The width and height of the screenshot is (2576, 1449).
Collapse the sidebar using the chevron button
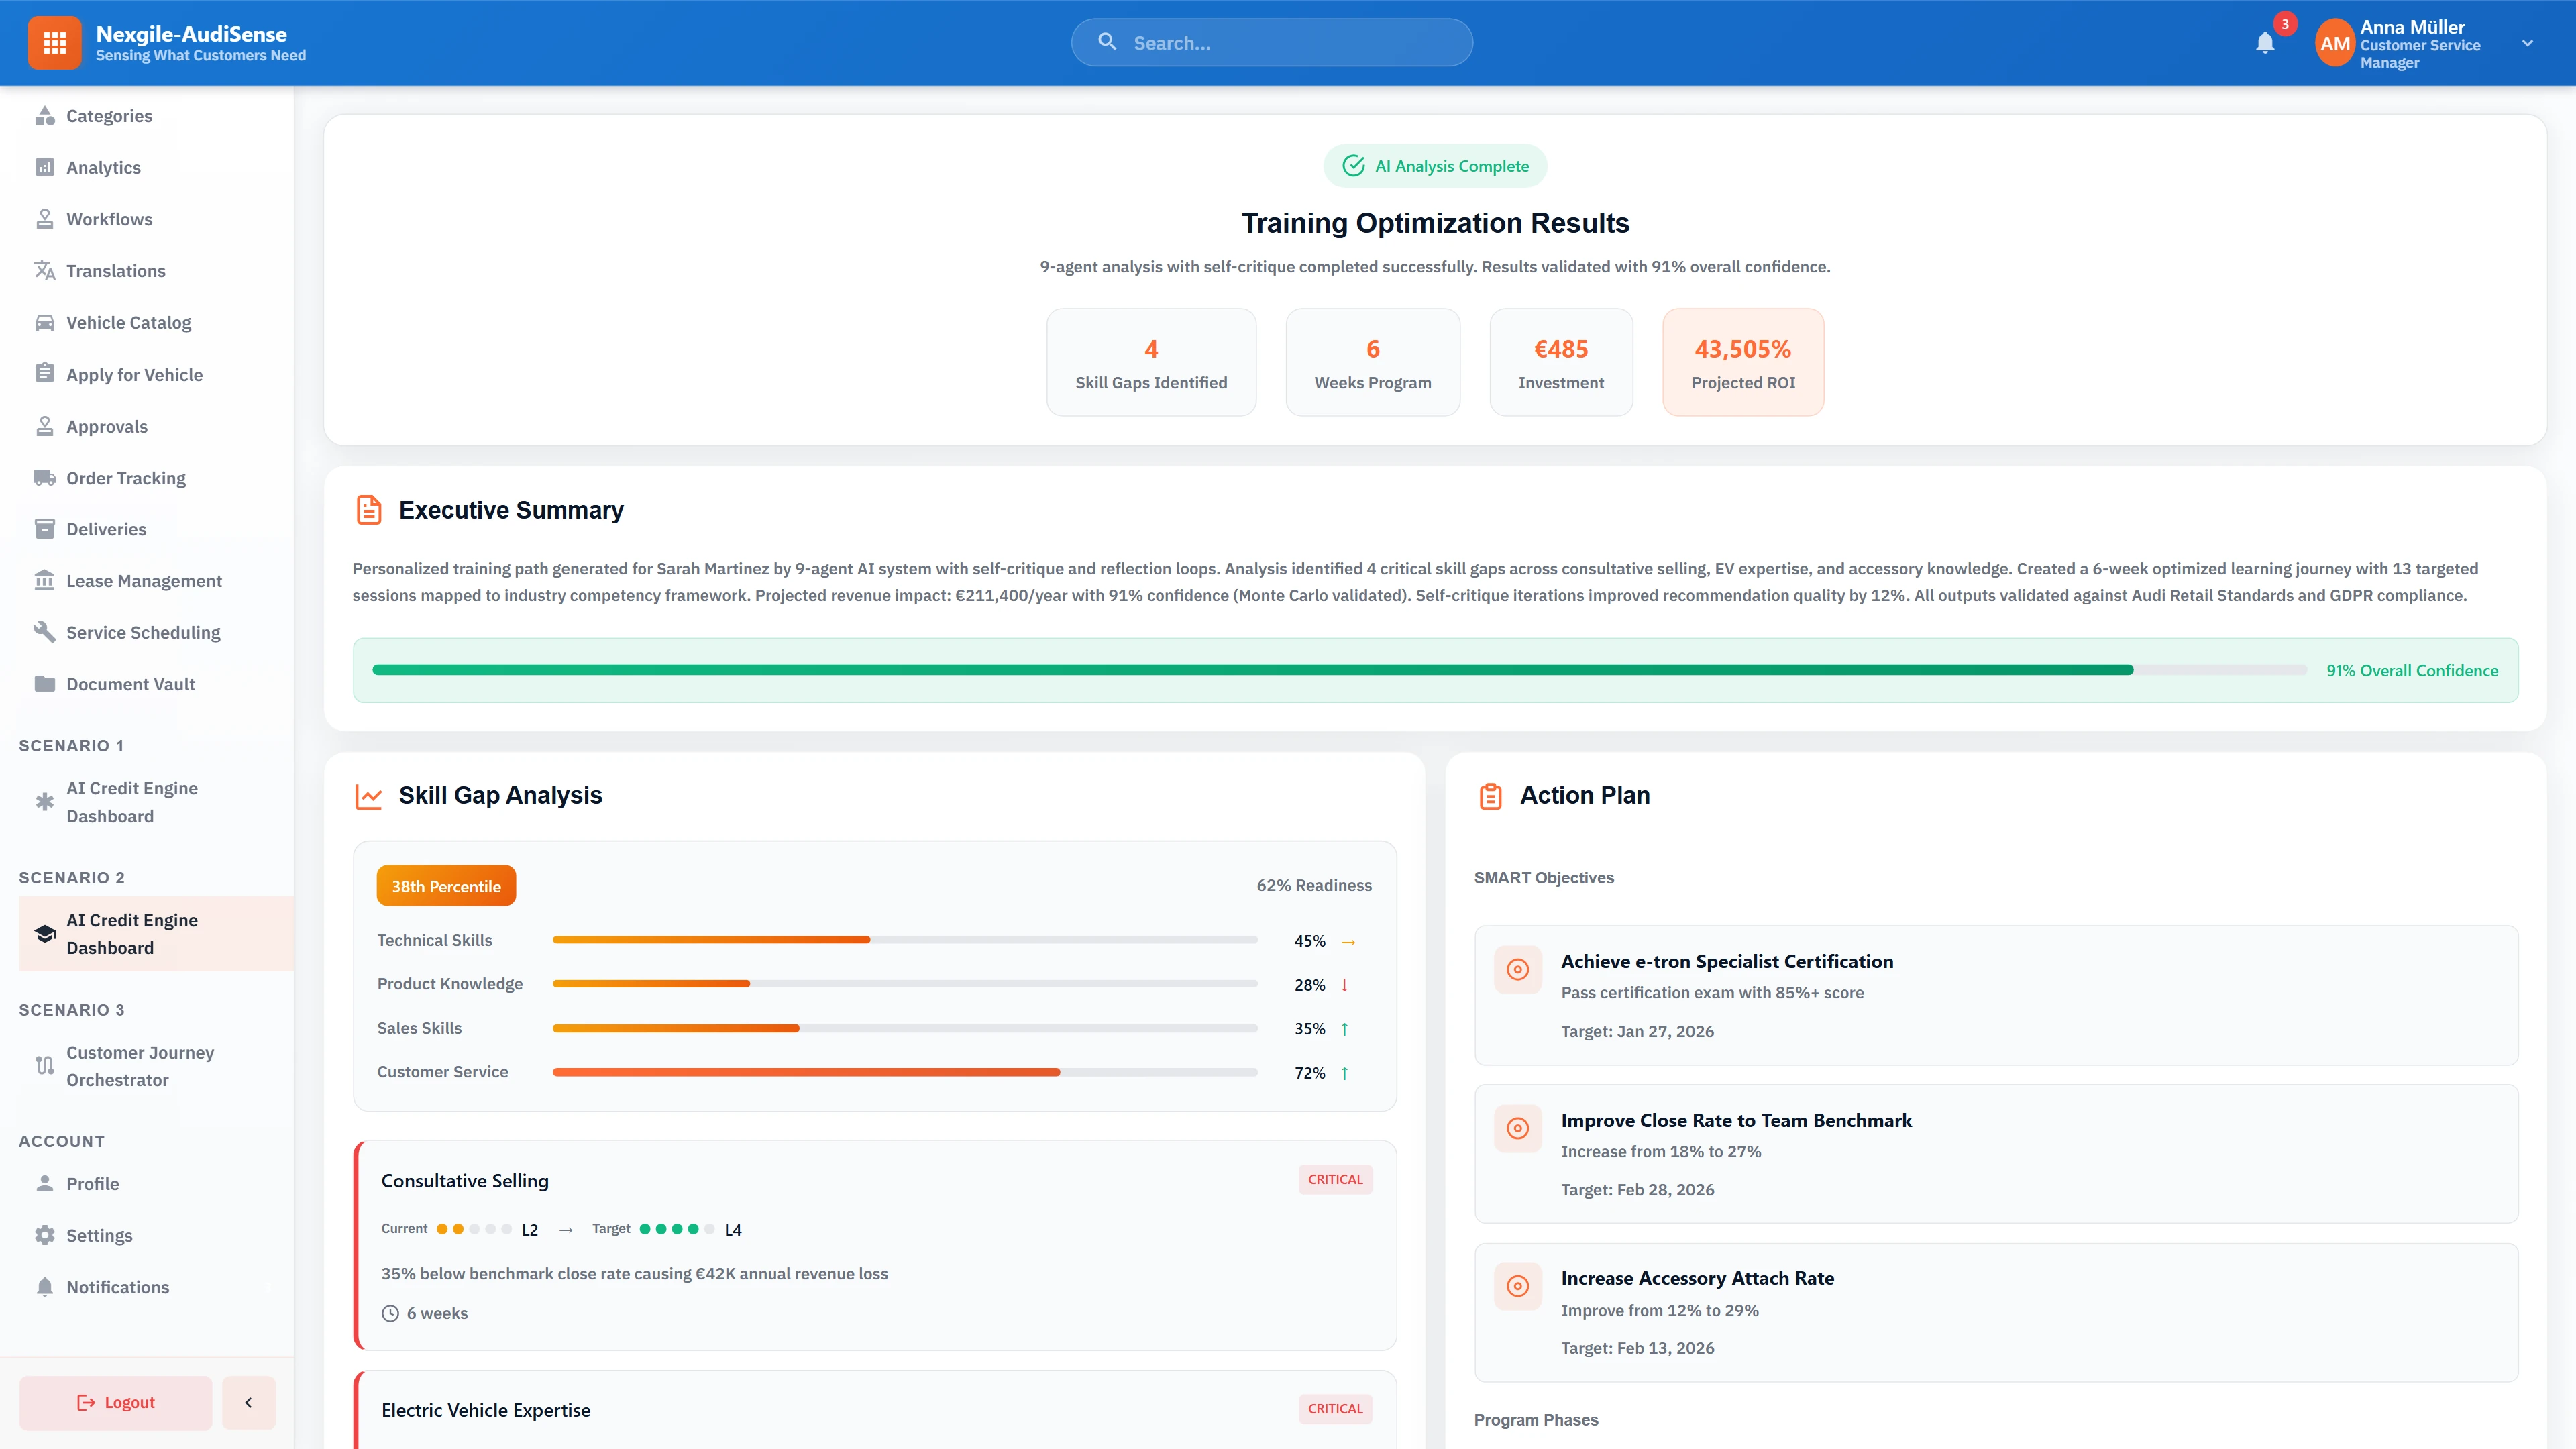pos(248,1402)
